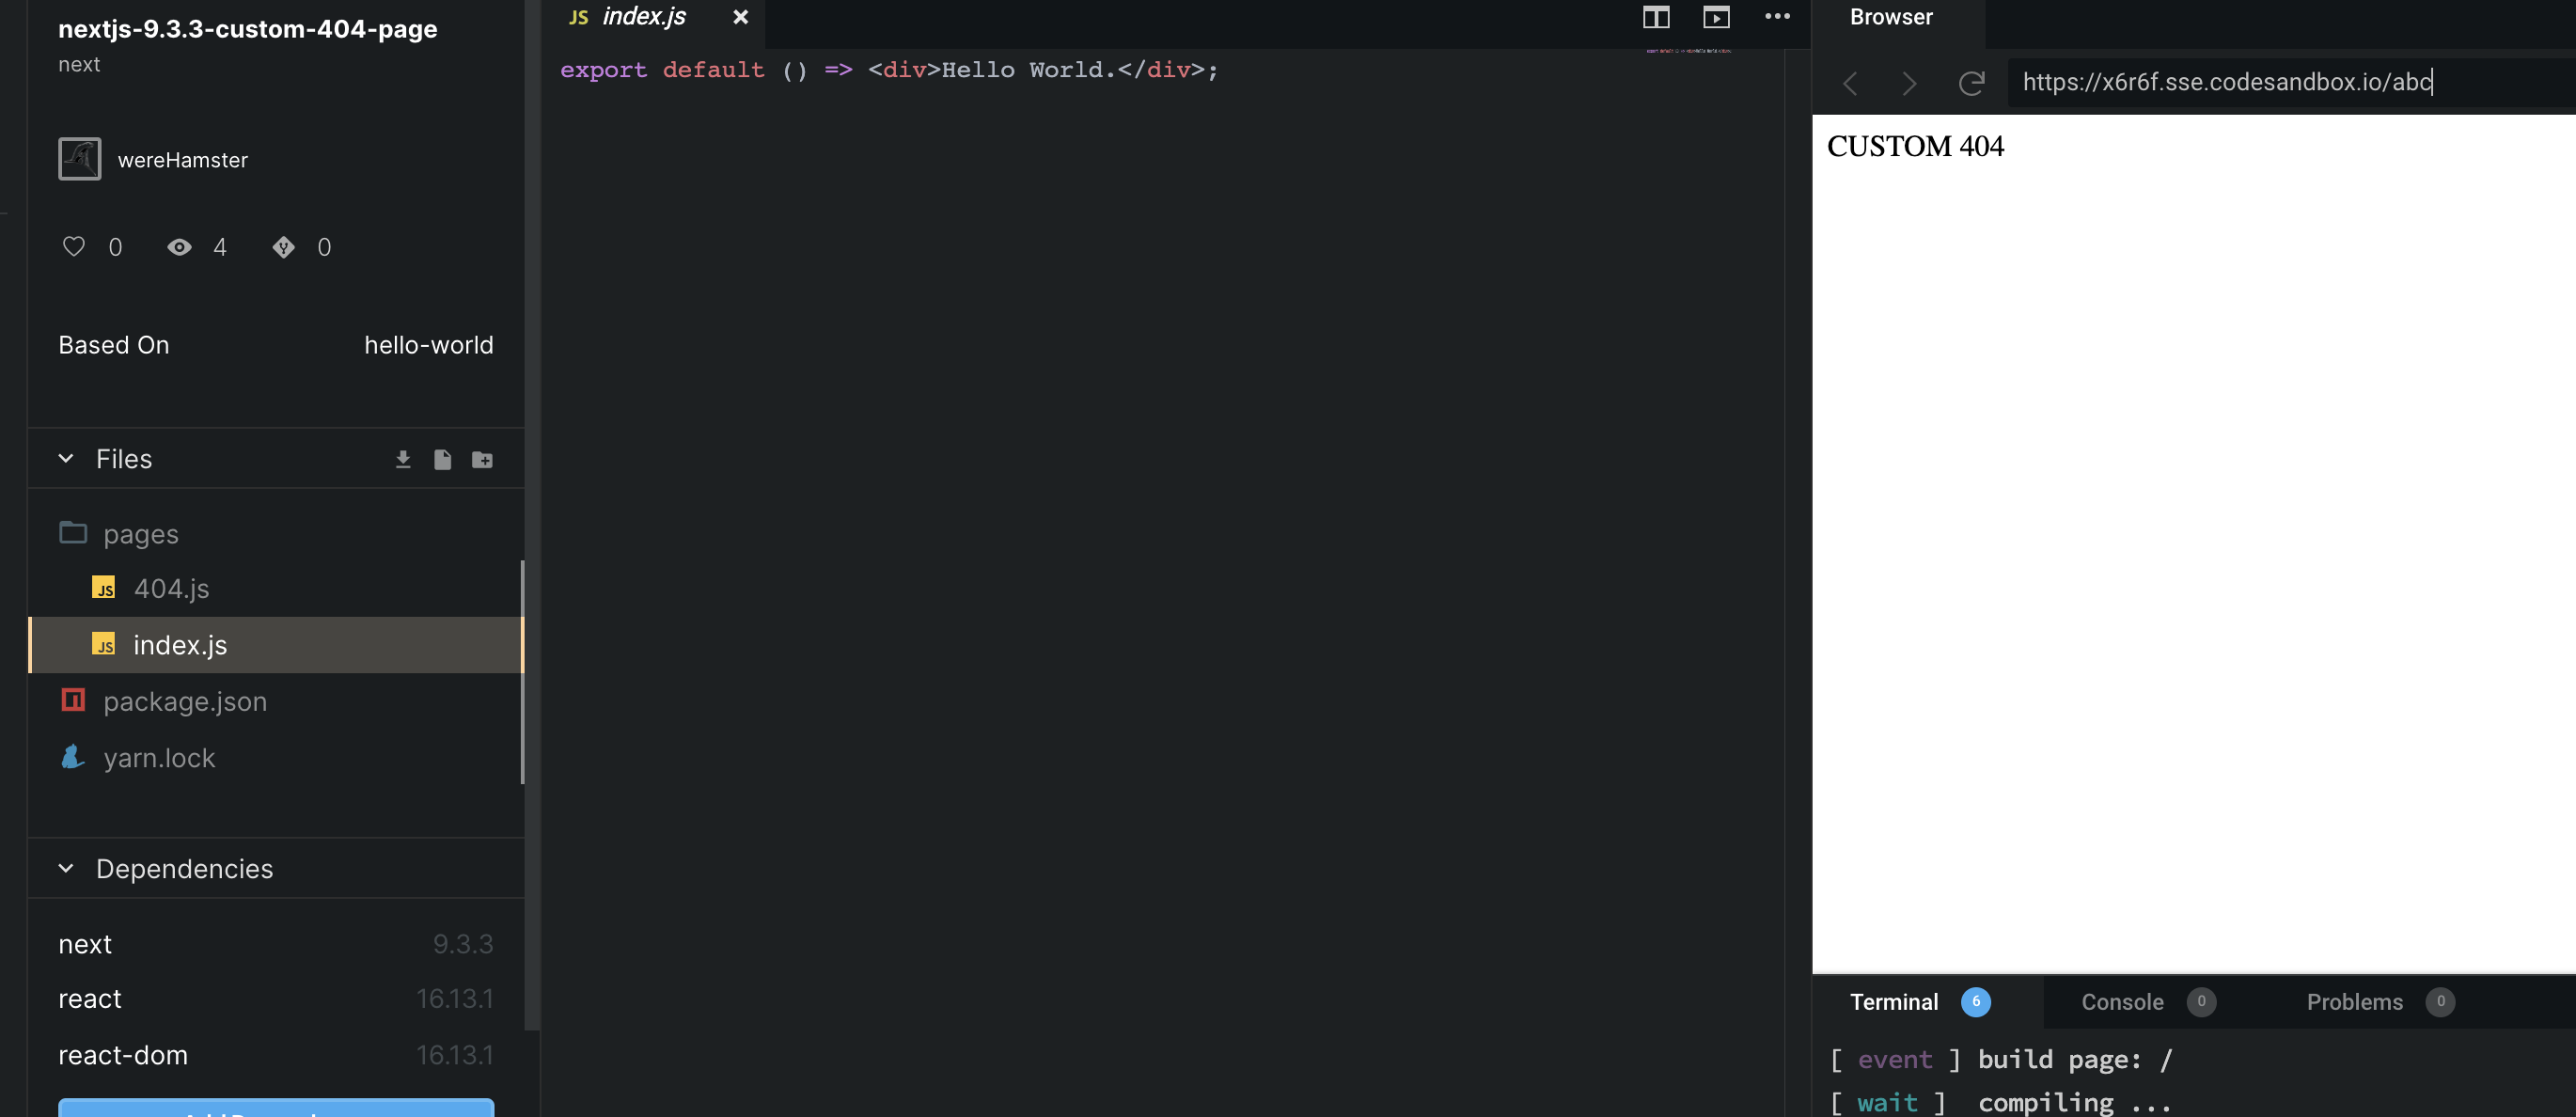Screen dimensions: 2576x1117
Task: Open yarn.lock file
Action: pos(275,758)
